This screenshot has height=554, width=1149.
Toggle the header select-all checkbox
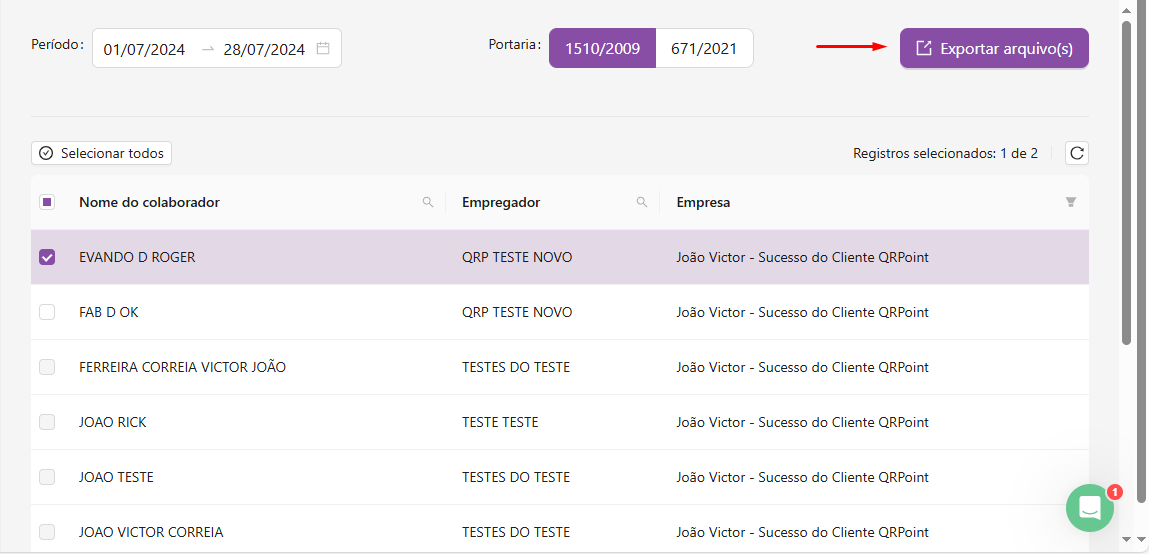point(47,202)
